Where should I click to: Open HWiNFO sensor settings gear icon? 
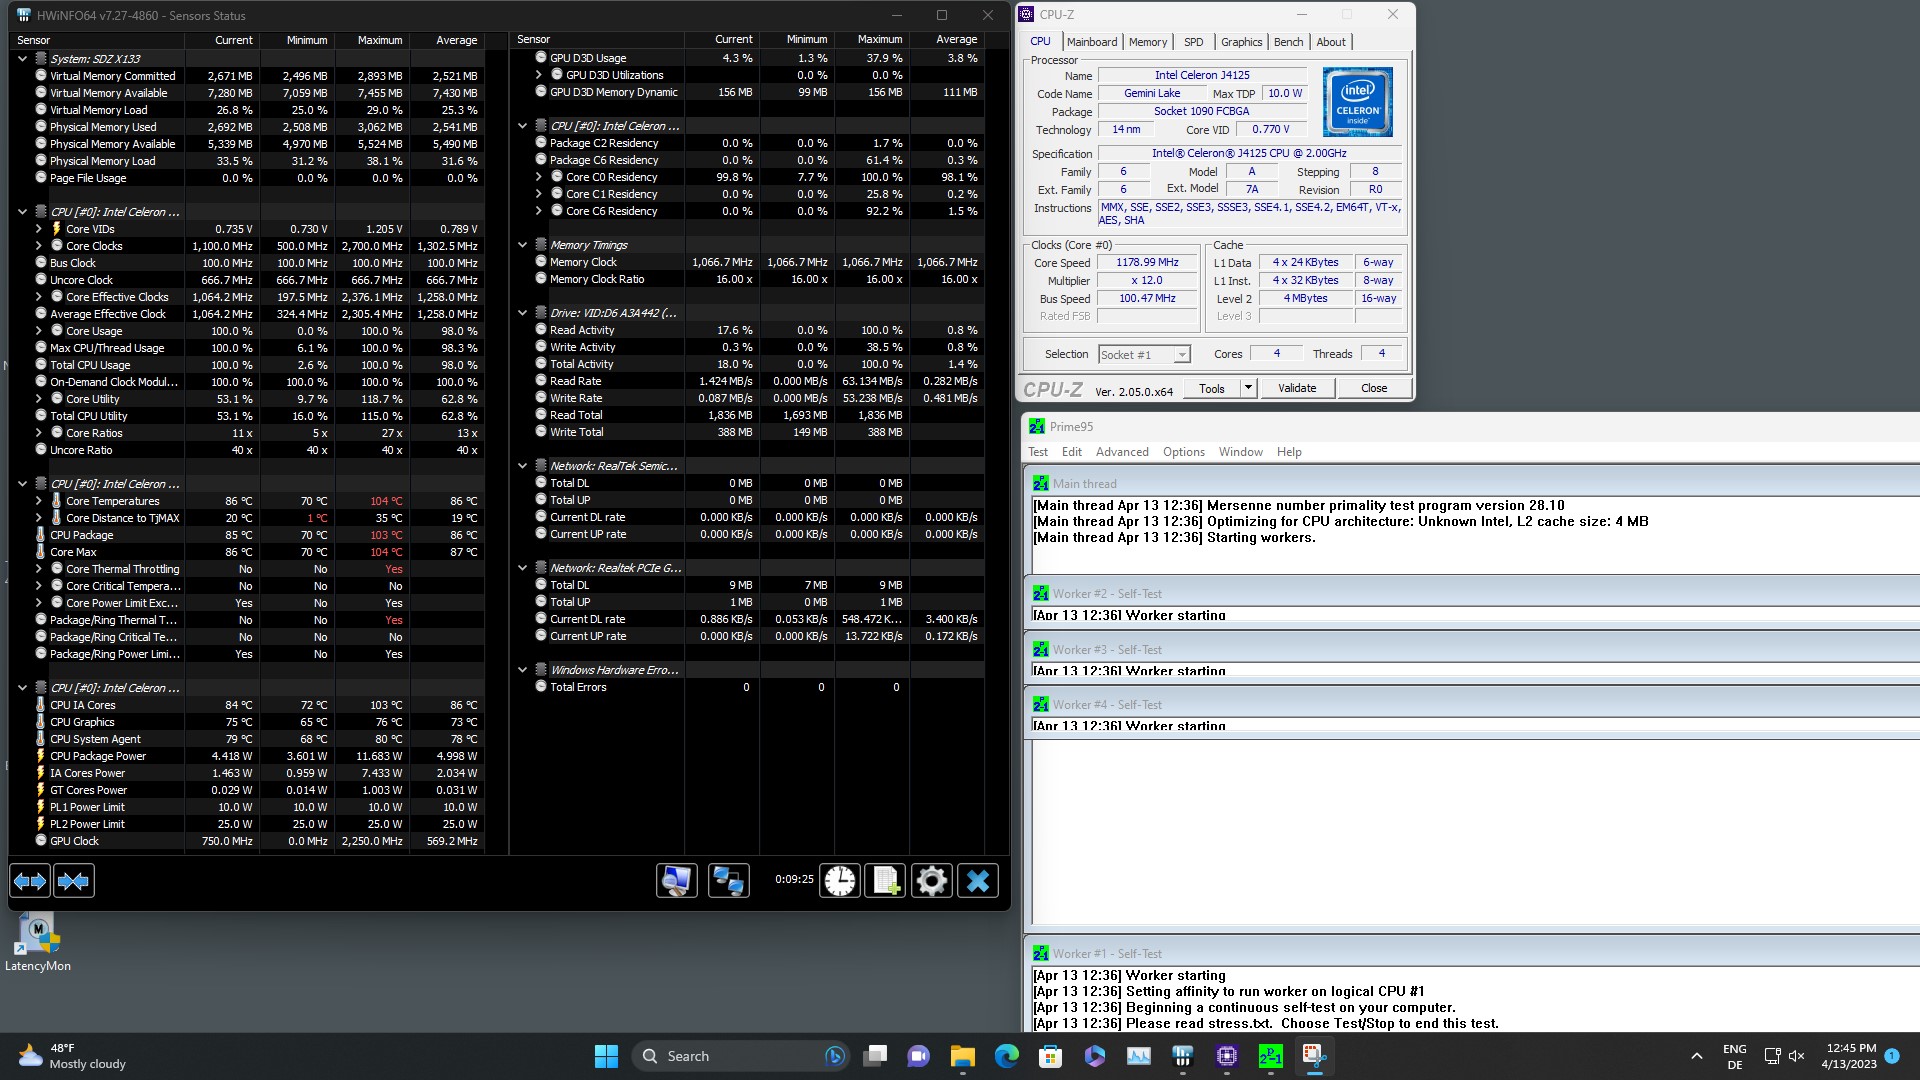[932, 881]
